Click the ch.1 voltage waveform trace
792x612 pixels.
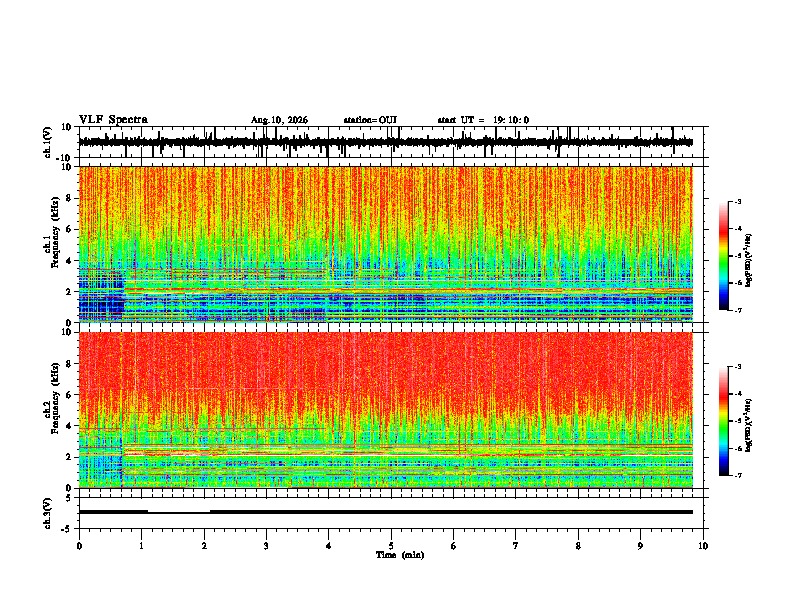pyautogui.click(x=385, y=142)
